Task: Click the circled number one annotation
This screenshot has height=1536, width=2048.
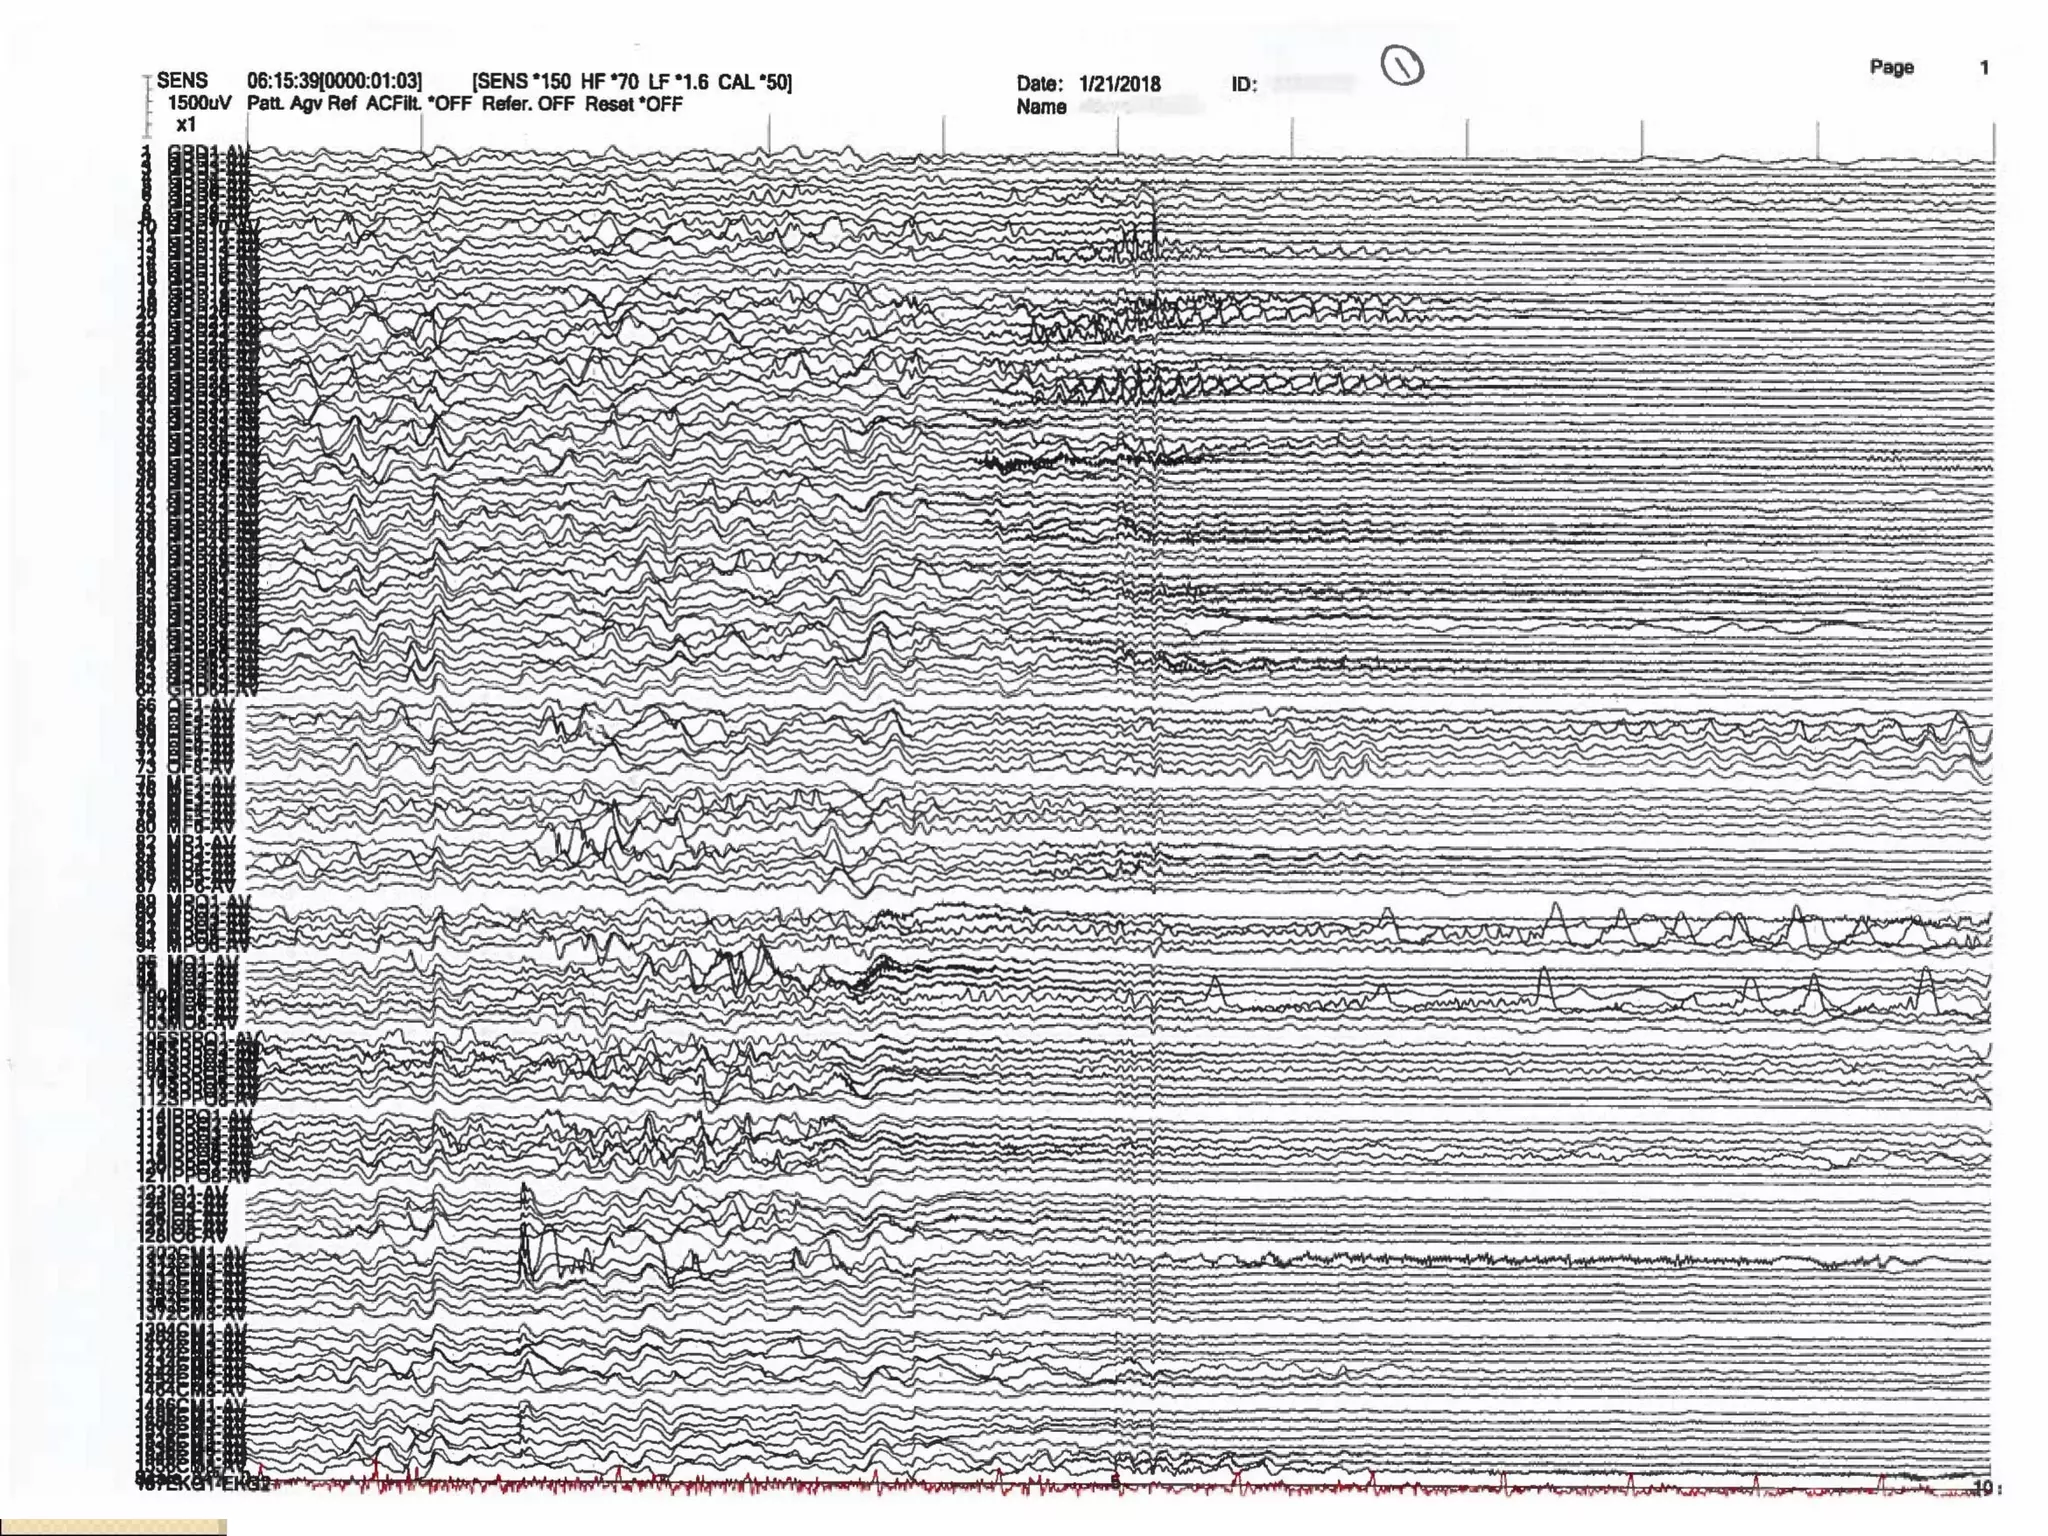Action: pyautogui.click(x=1402, y=66)
